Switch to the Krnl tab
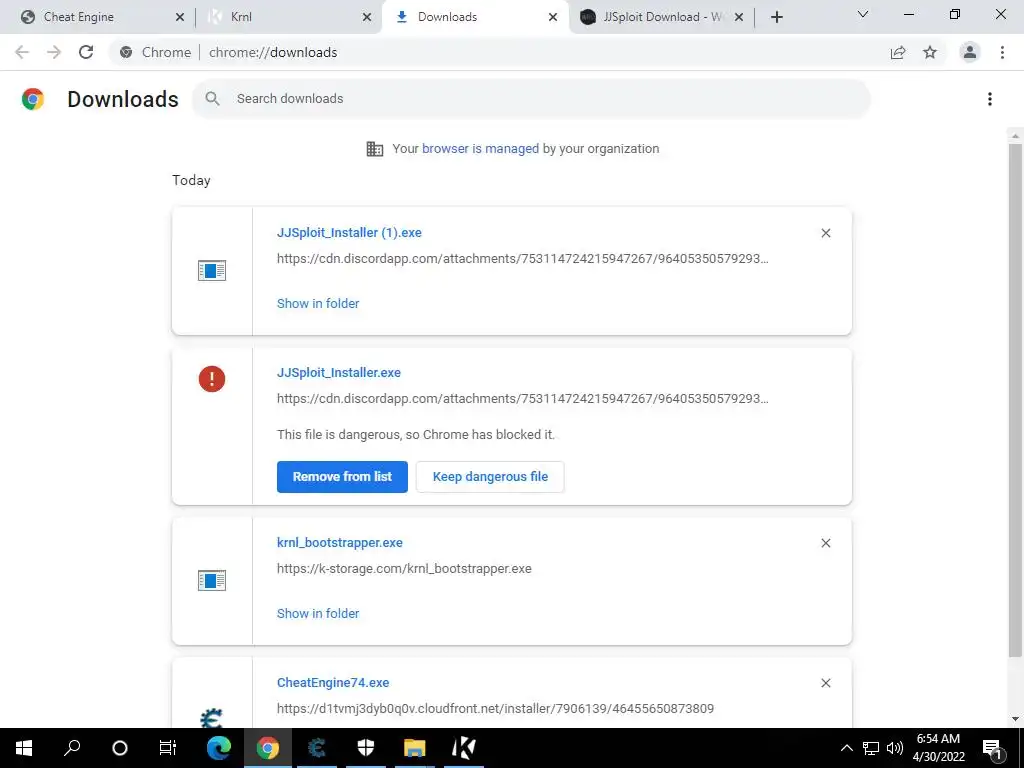The height and width of the screenshot is (768, 1024). [287, 17]
